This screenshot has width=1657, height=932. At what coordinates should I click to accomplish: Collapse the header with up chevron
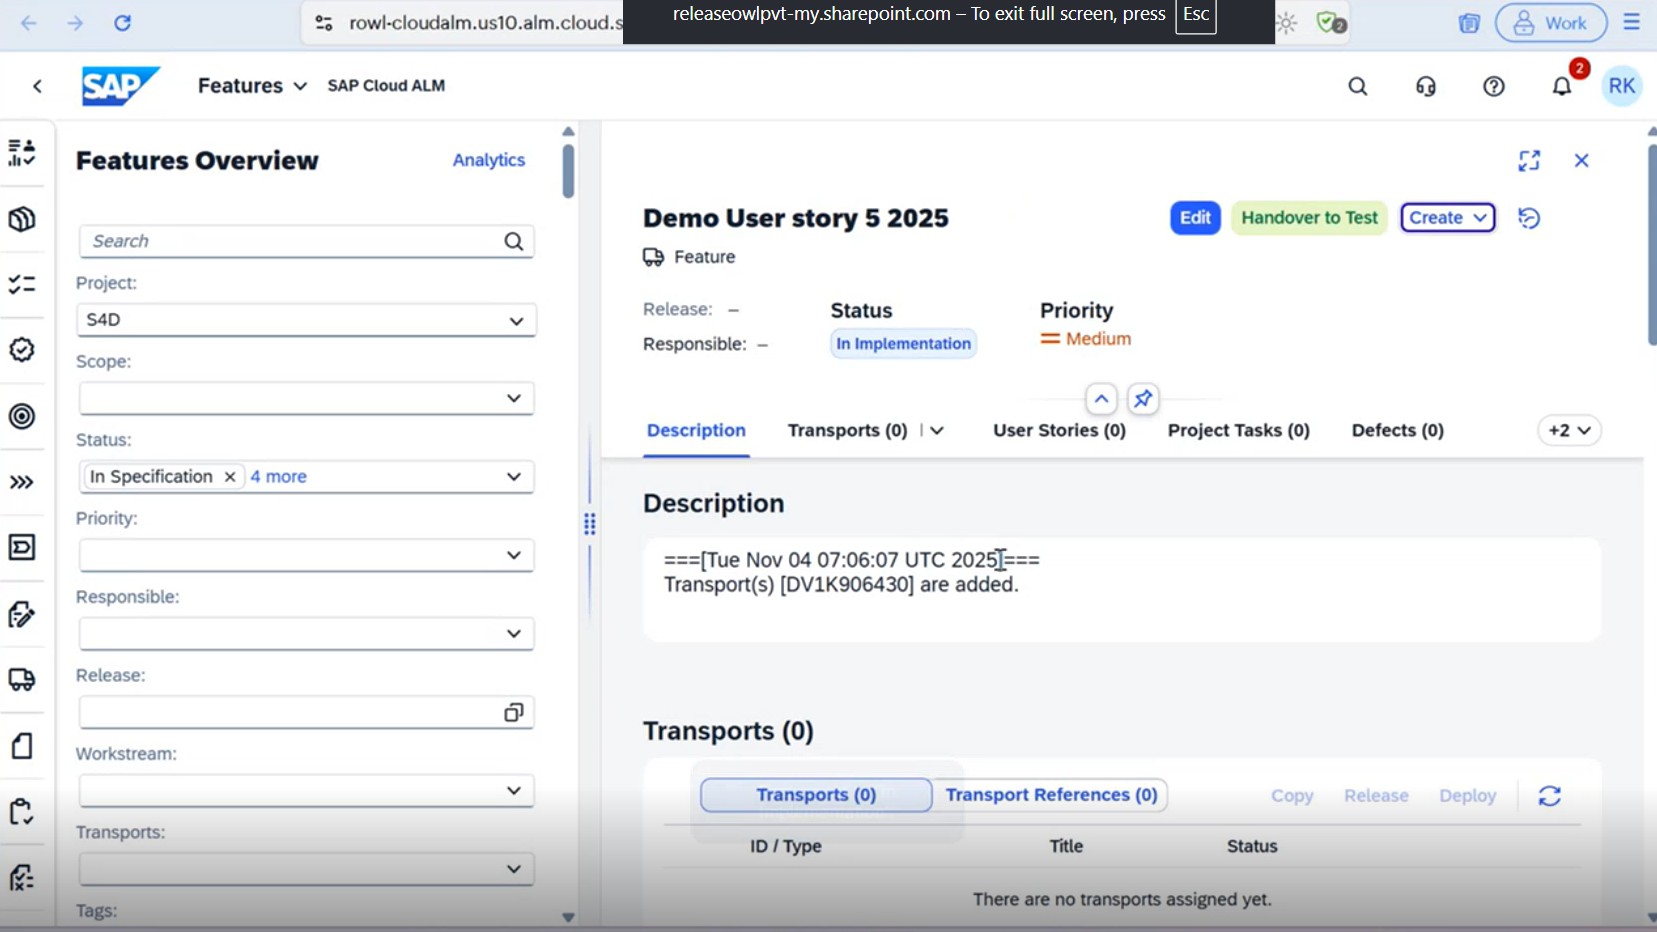pos(1100,399)
